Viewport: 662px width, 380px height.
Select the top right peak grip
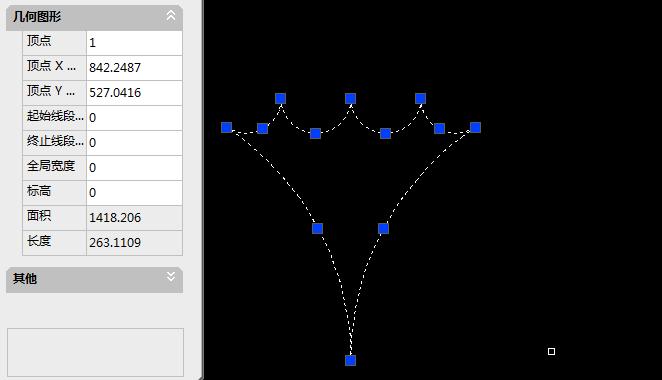coord(420,98)
